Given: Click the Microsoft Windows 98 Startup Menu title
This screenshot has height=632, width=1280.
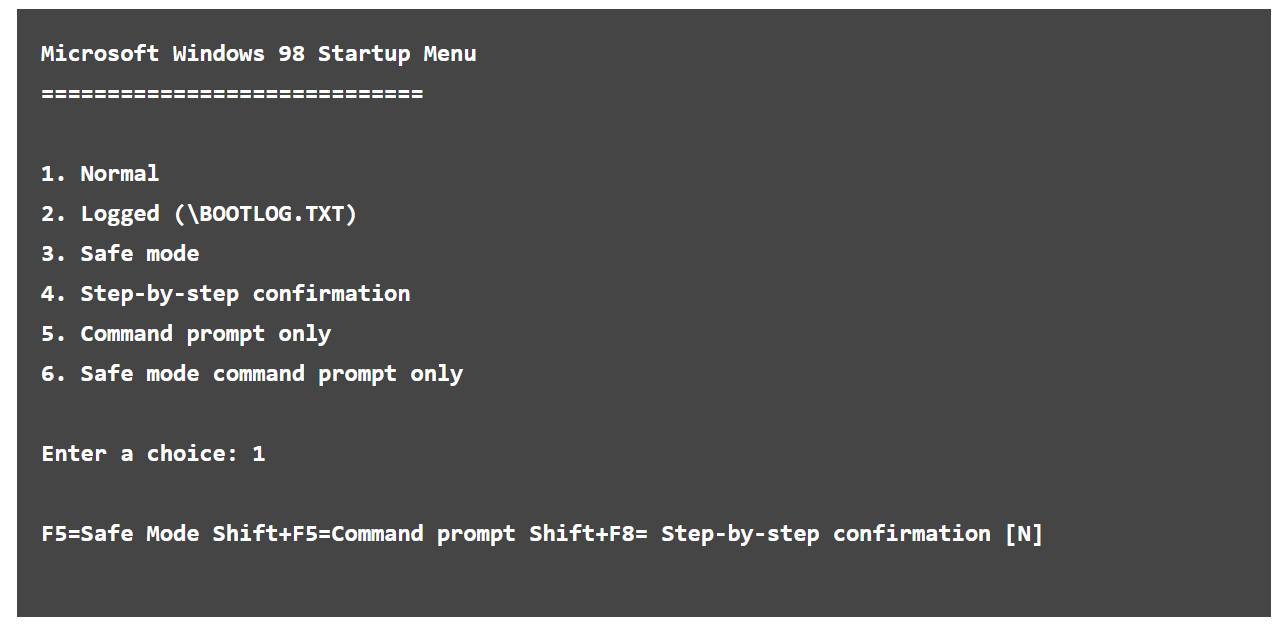Looking at the screenshot, I should coord(258,54).
